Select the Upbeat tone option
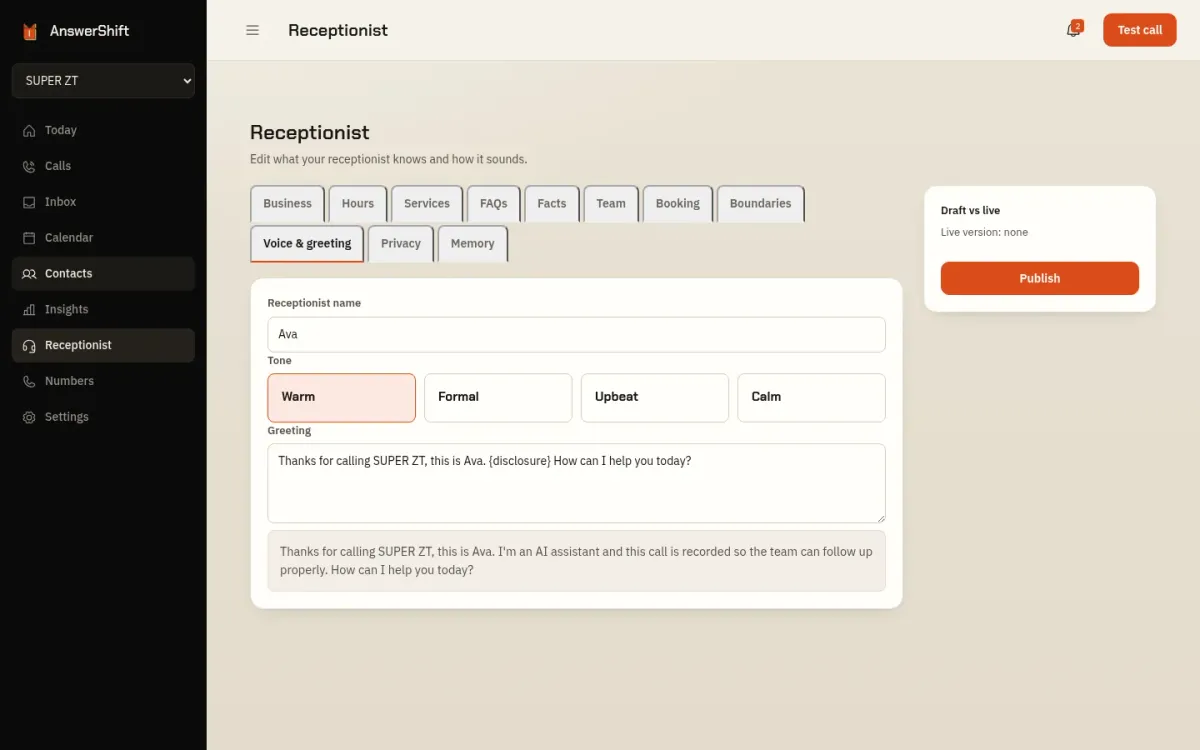 click(x=655, y=398)
